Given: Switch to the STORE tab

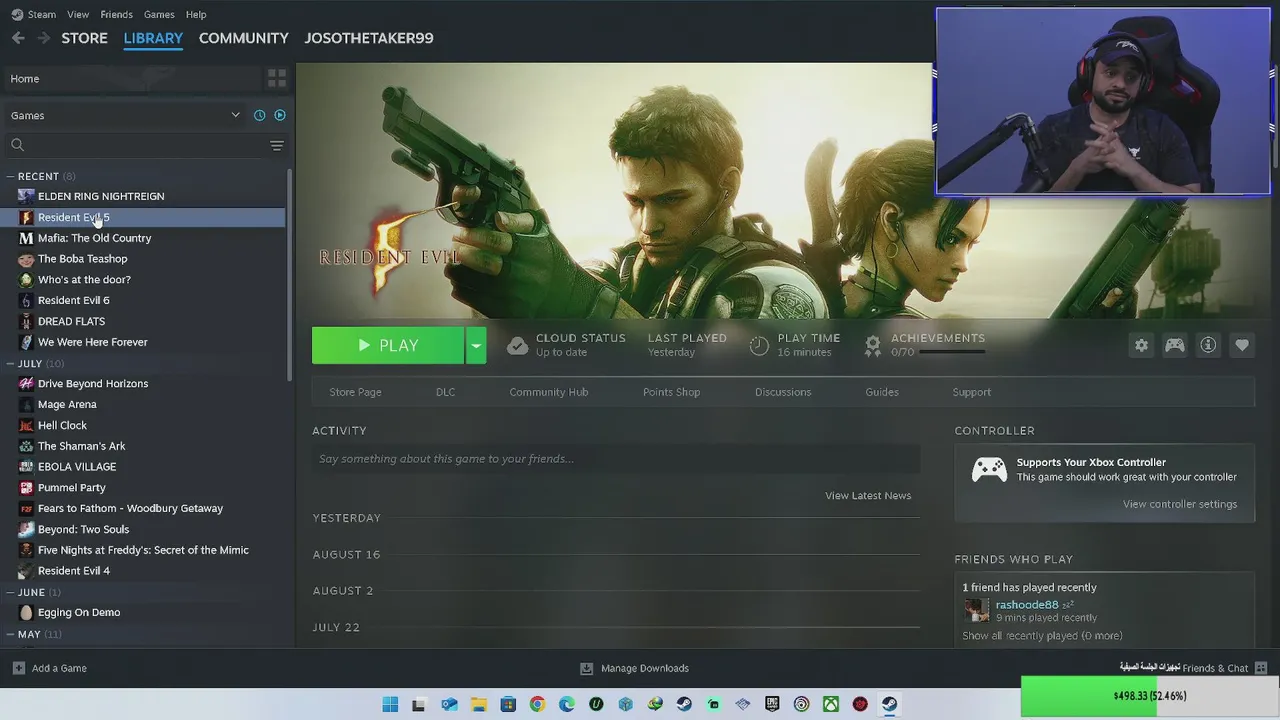Looking at the screenshot, I should point(84,38).
